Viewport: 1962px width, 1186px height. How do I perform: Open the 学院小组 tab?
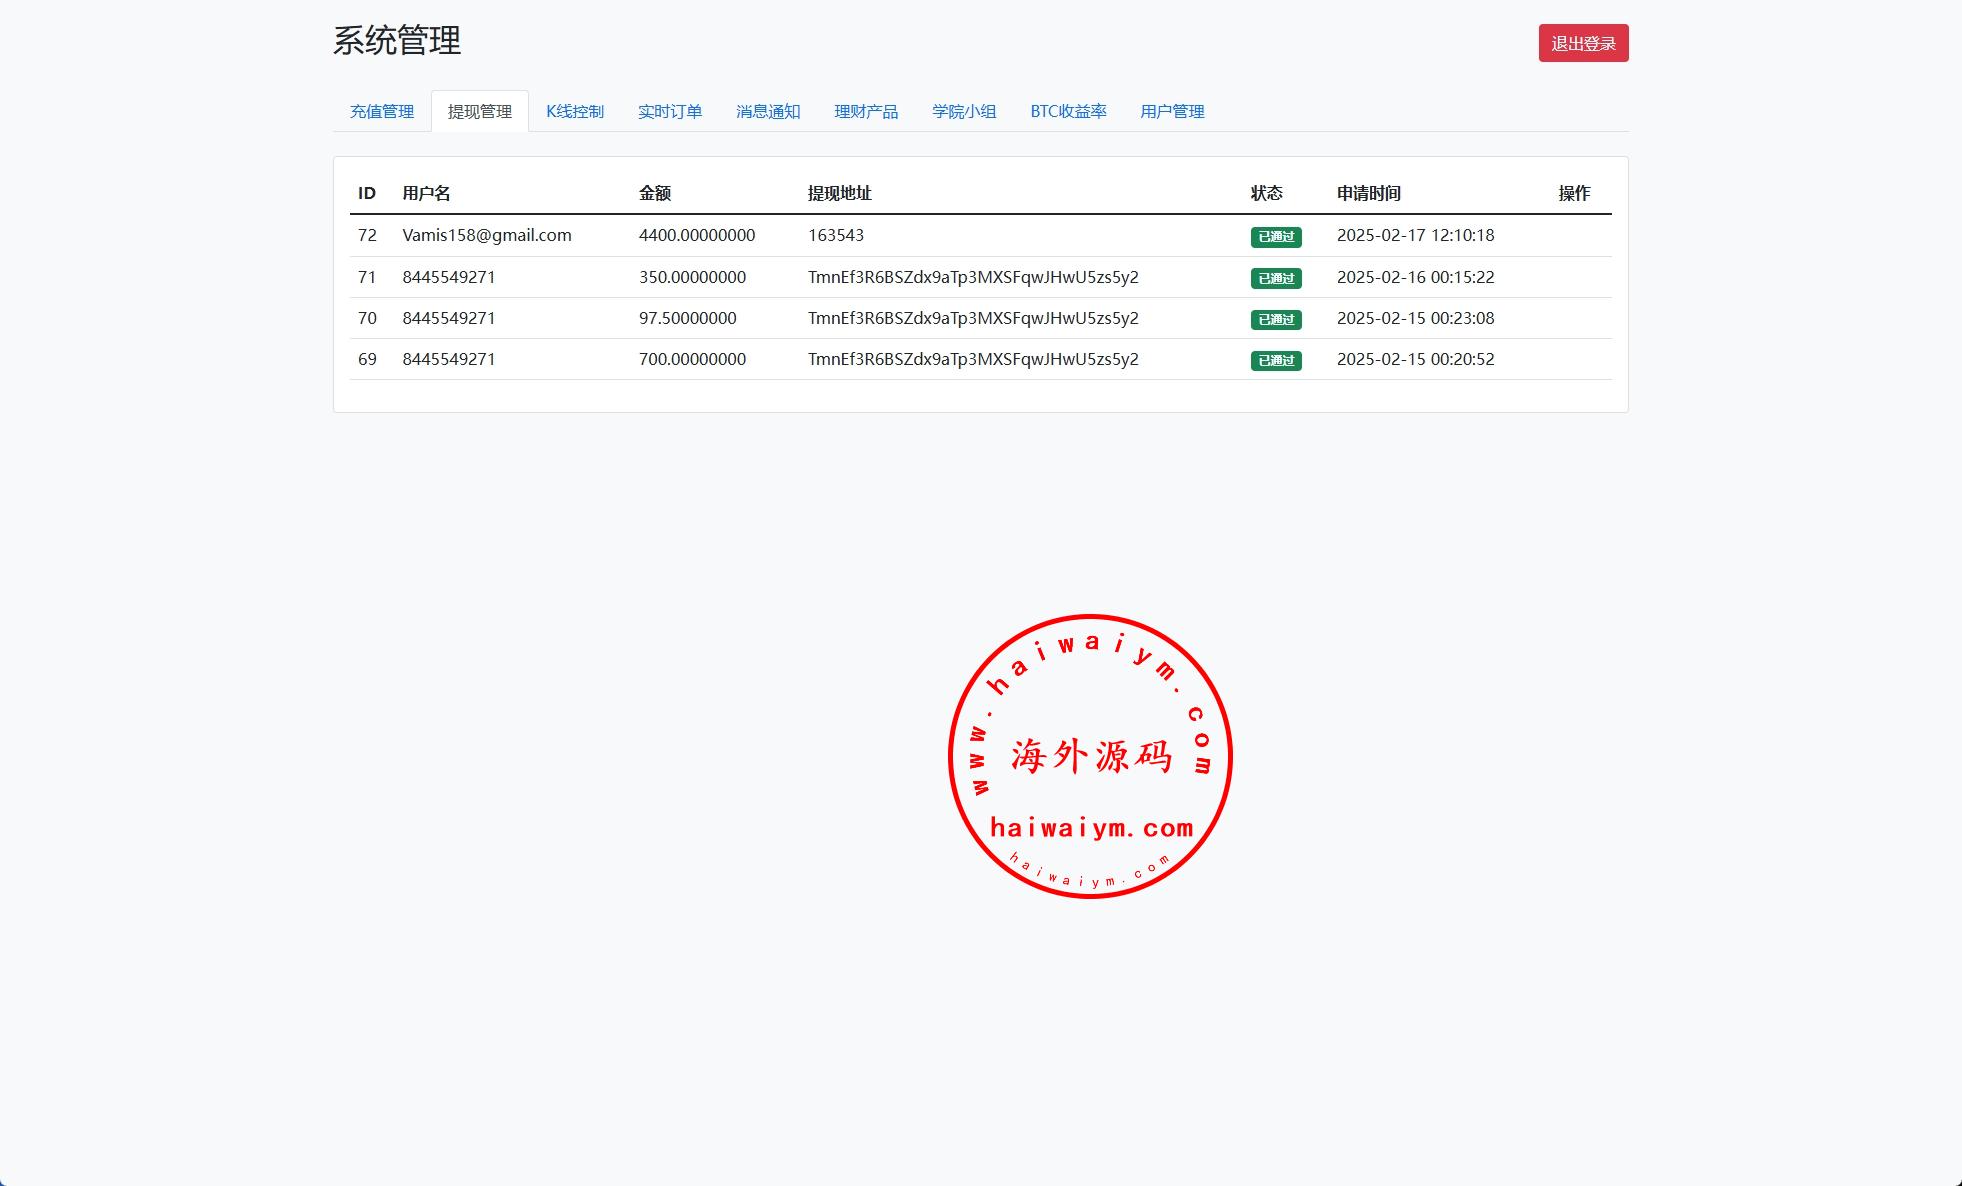coord(963,111)
